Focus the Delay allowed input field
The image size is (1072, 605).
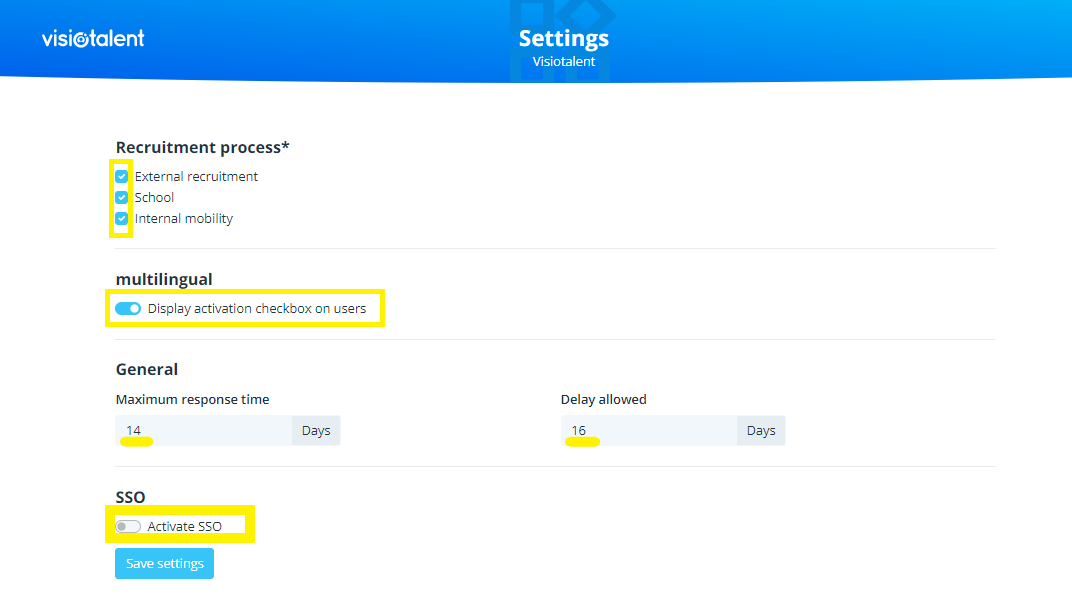(x=649, y=431)
